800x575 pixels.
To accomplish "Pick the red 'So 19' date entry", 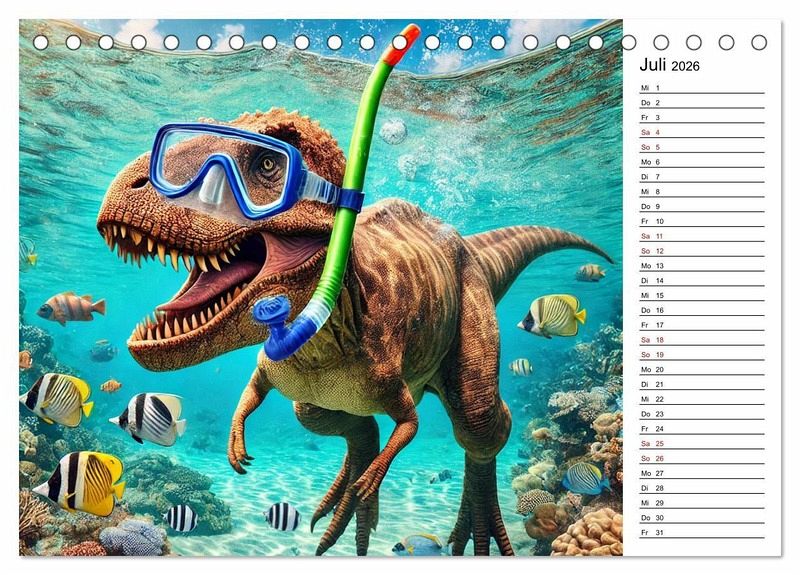I will 702,354.
